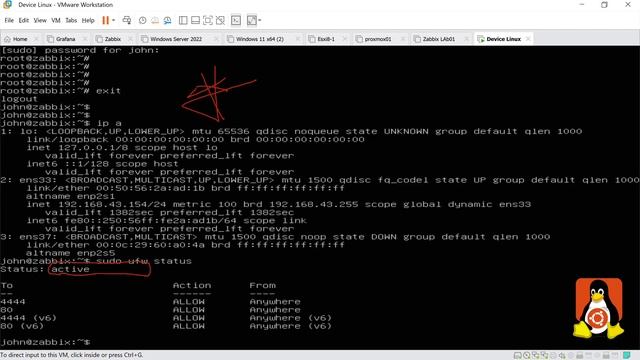Switch to Unity mode

click(220, 20)
